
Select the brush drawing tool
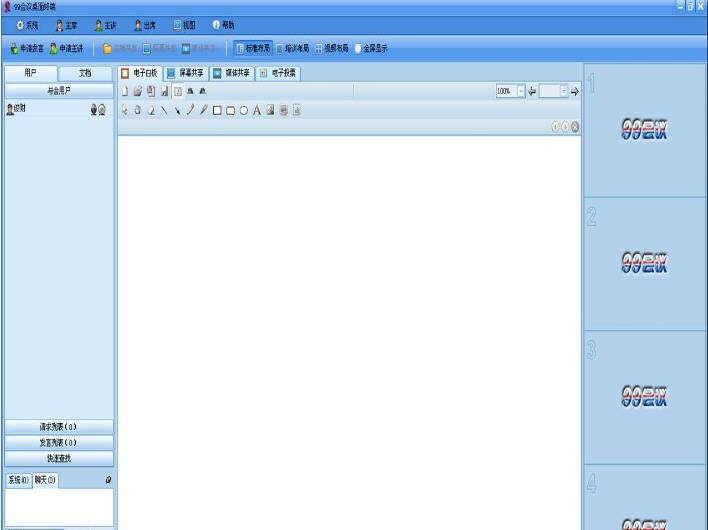191,110
